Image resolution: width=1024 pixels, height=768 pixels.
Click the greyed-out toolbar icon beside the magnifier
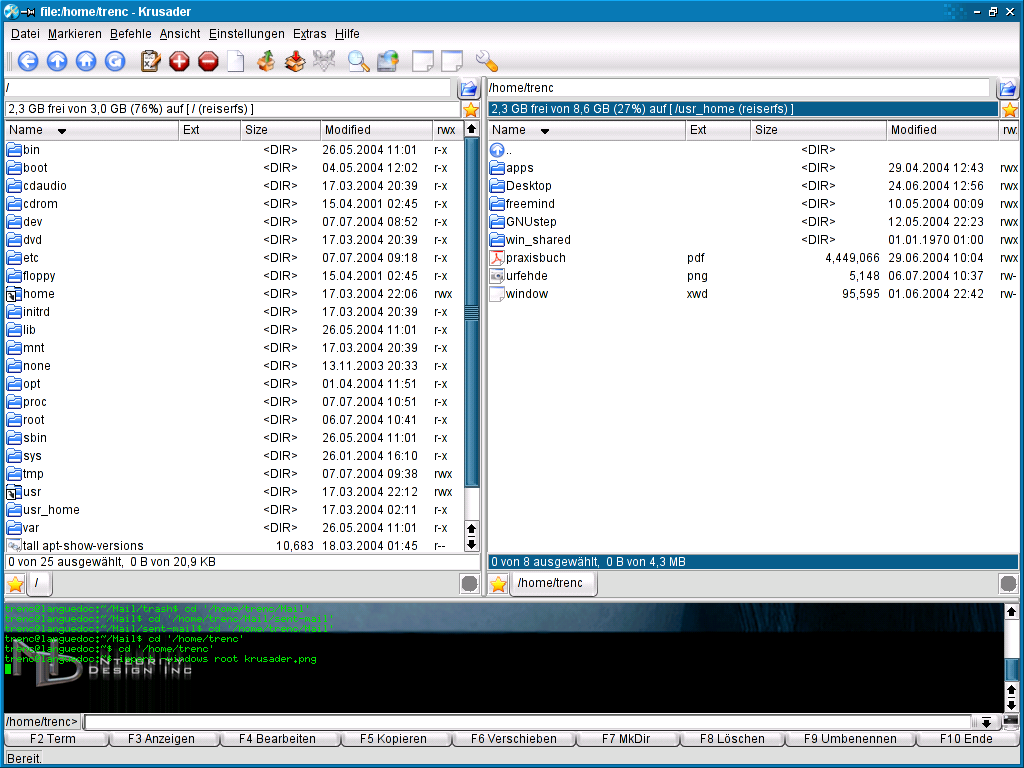pos(324,61)
